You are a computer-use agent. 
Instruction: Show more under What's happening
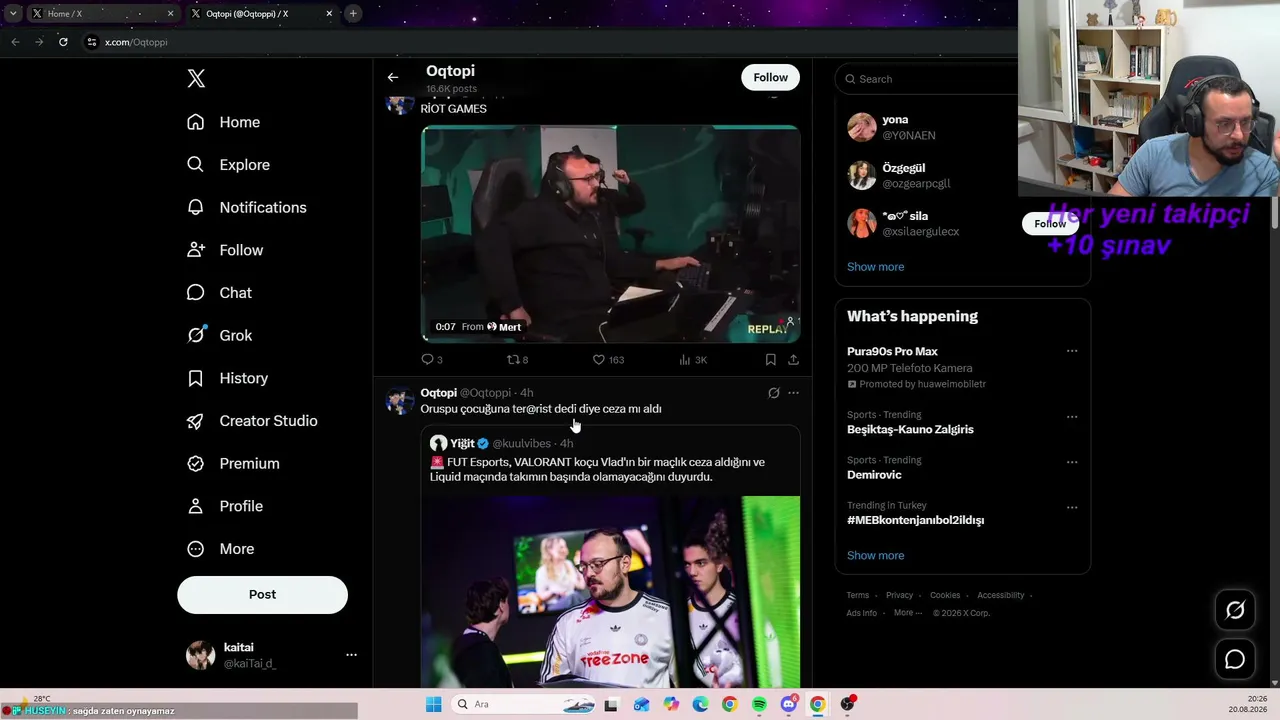[875, 556]
